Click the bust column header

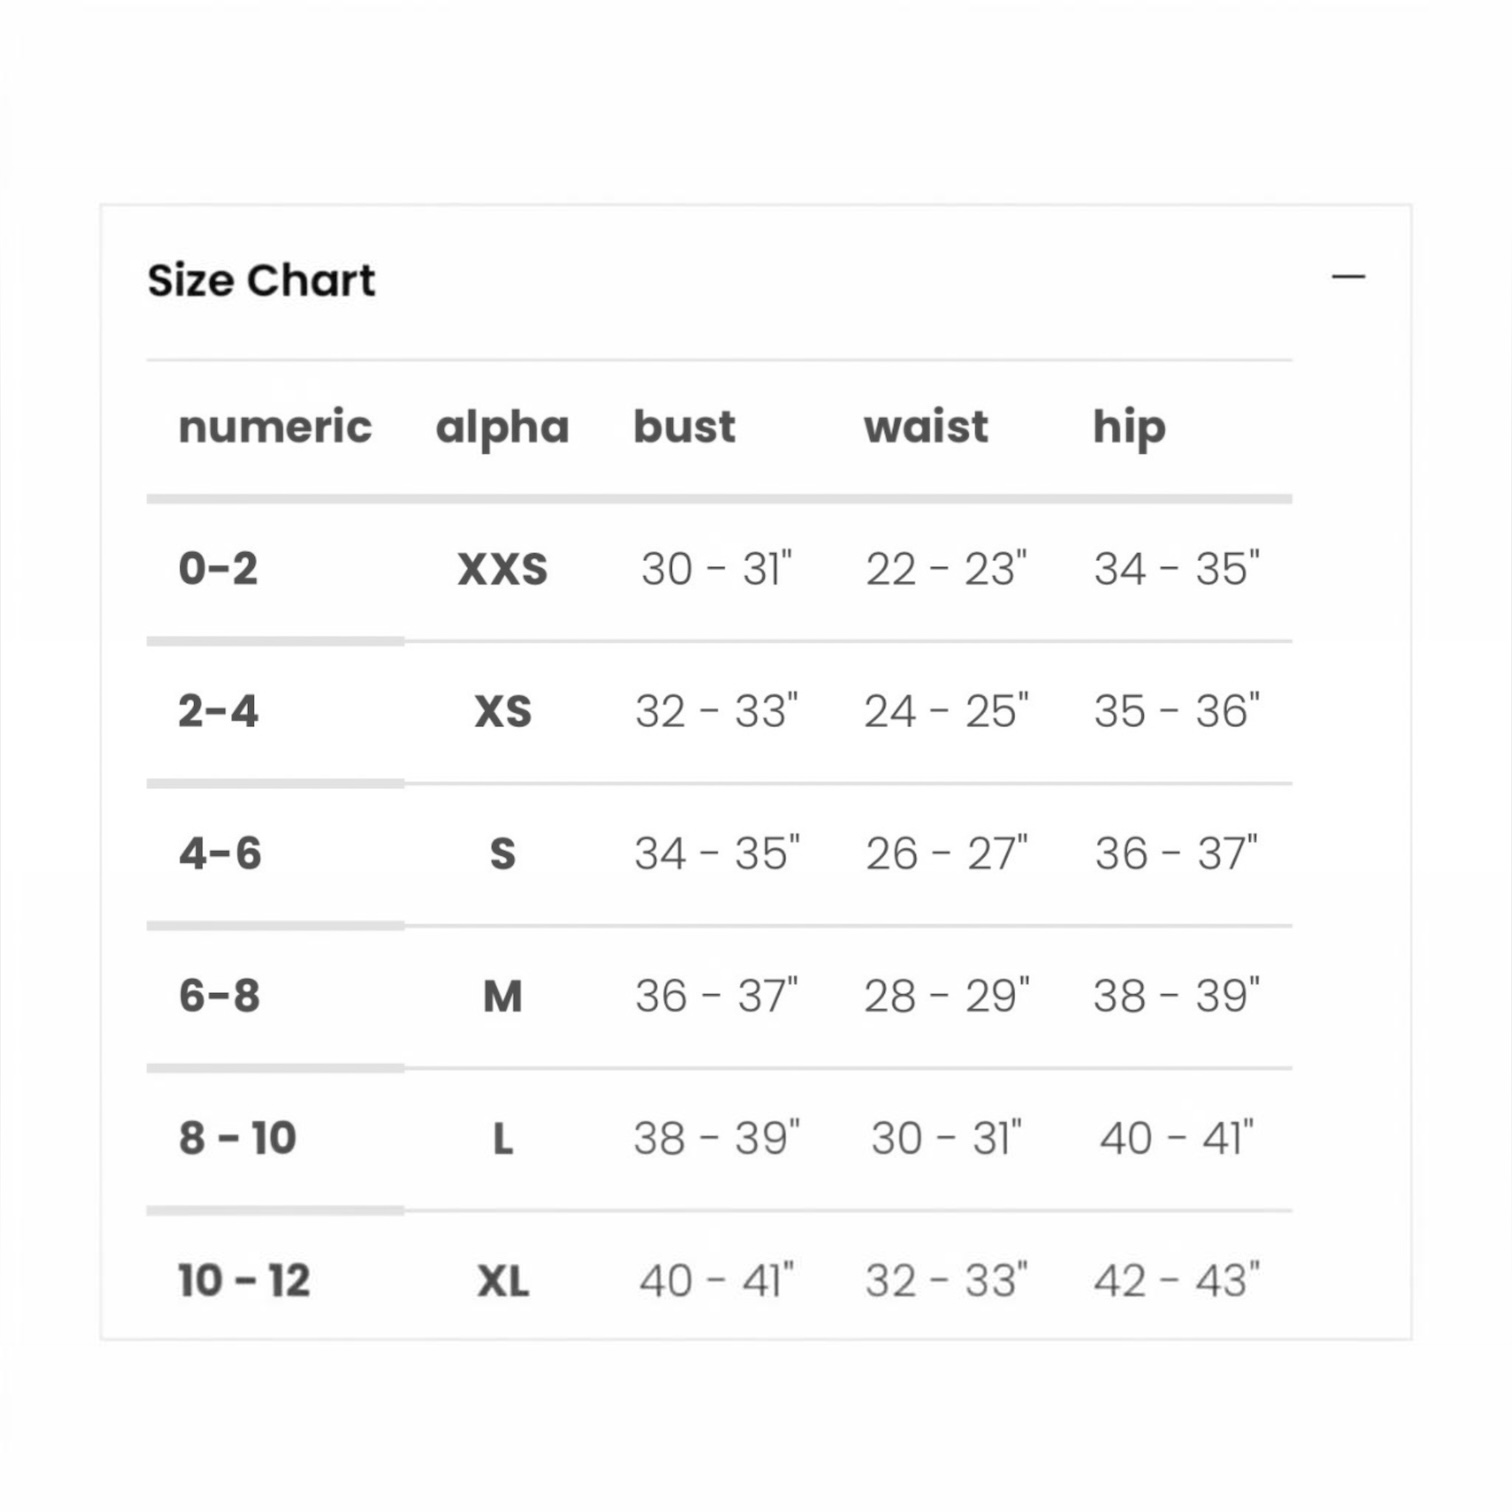pyautogui.click(x=684, y=426)
